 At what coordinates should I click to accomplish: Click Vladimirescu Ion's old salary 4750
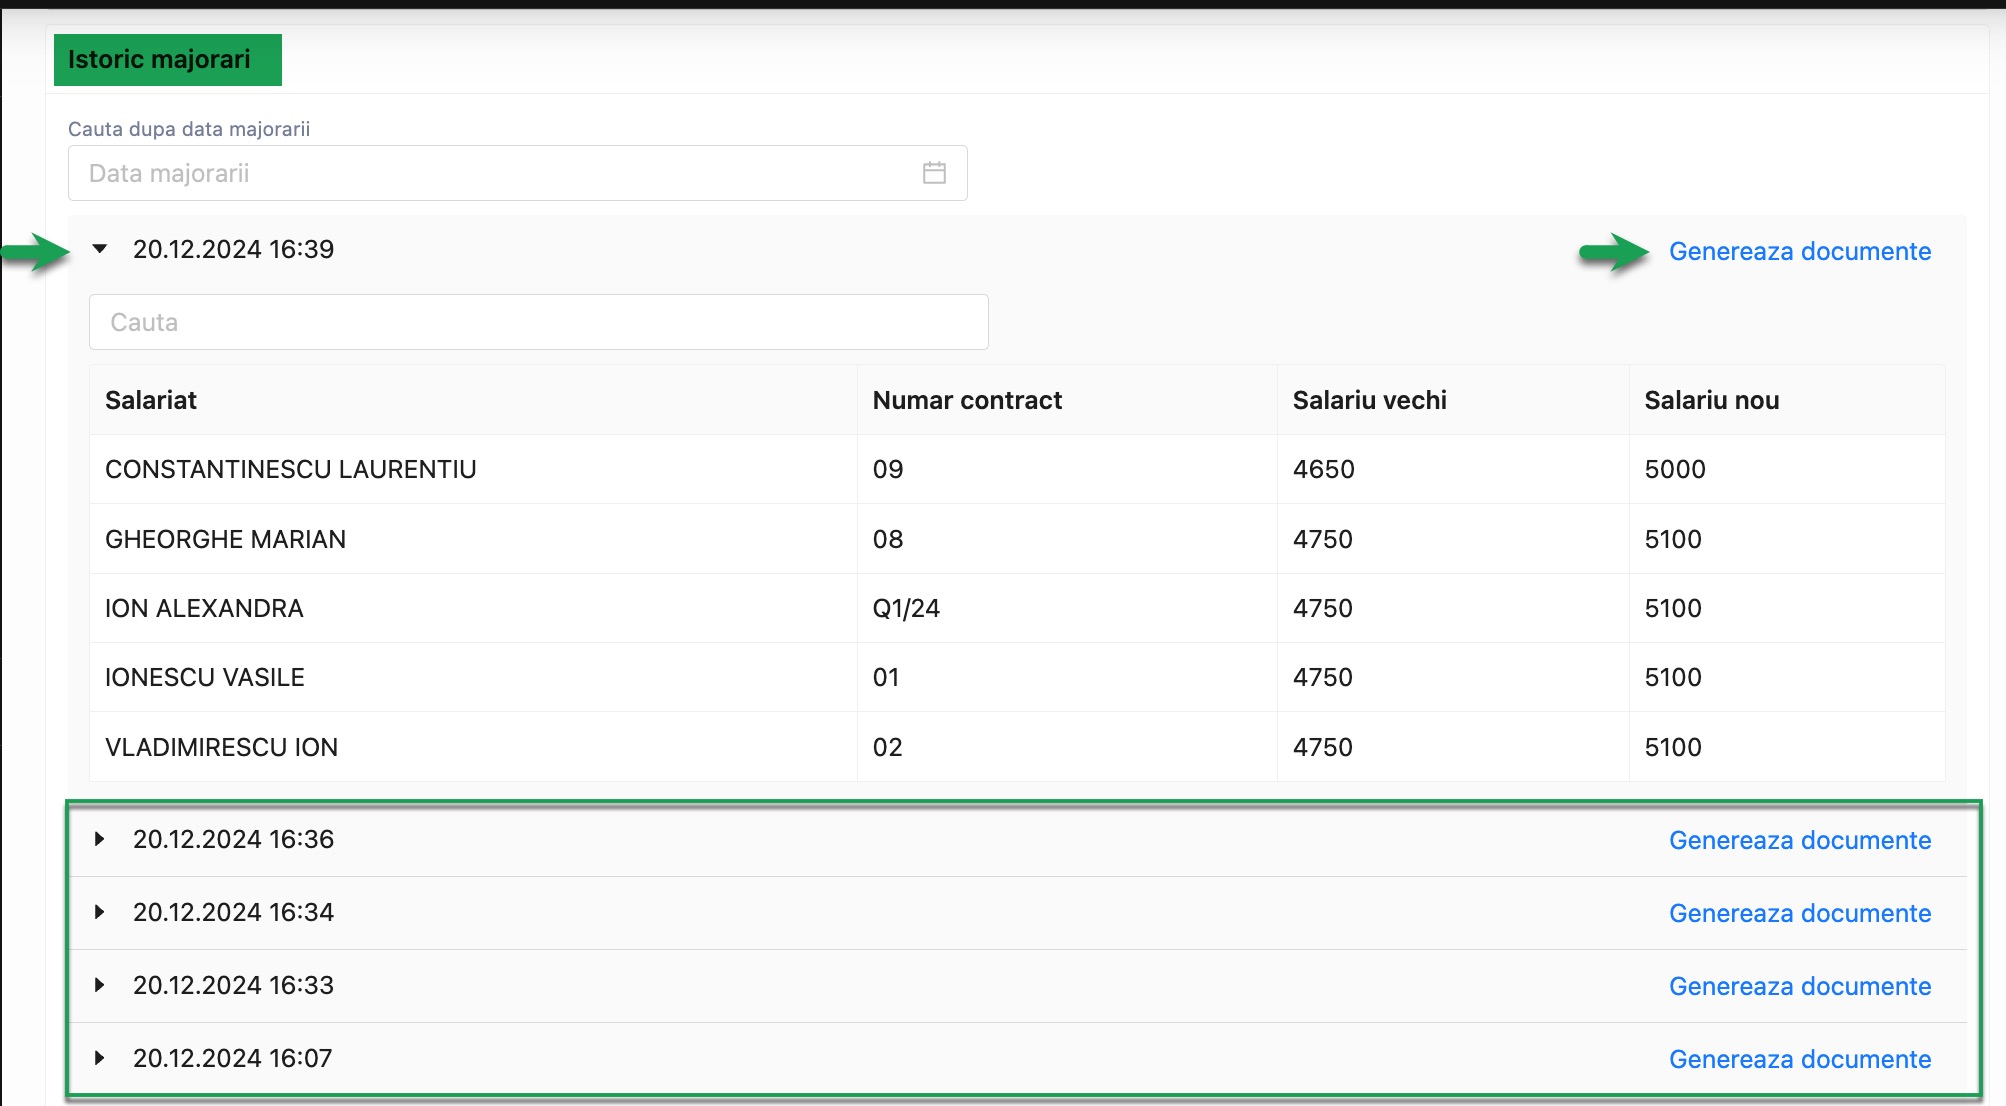[x=1322, y=747]
